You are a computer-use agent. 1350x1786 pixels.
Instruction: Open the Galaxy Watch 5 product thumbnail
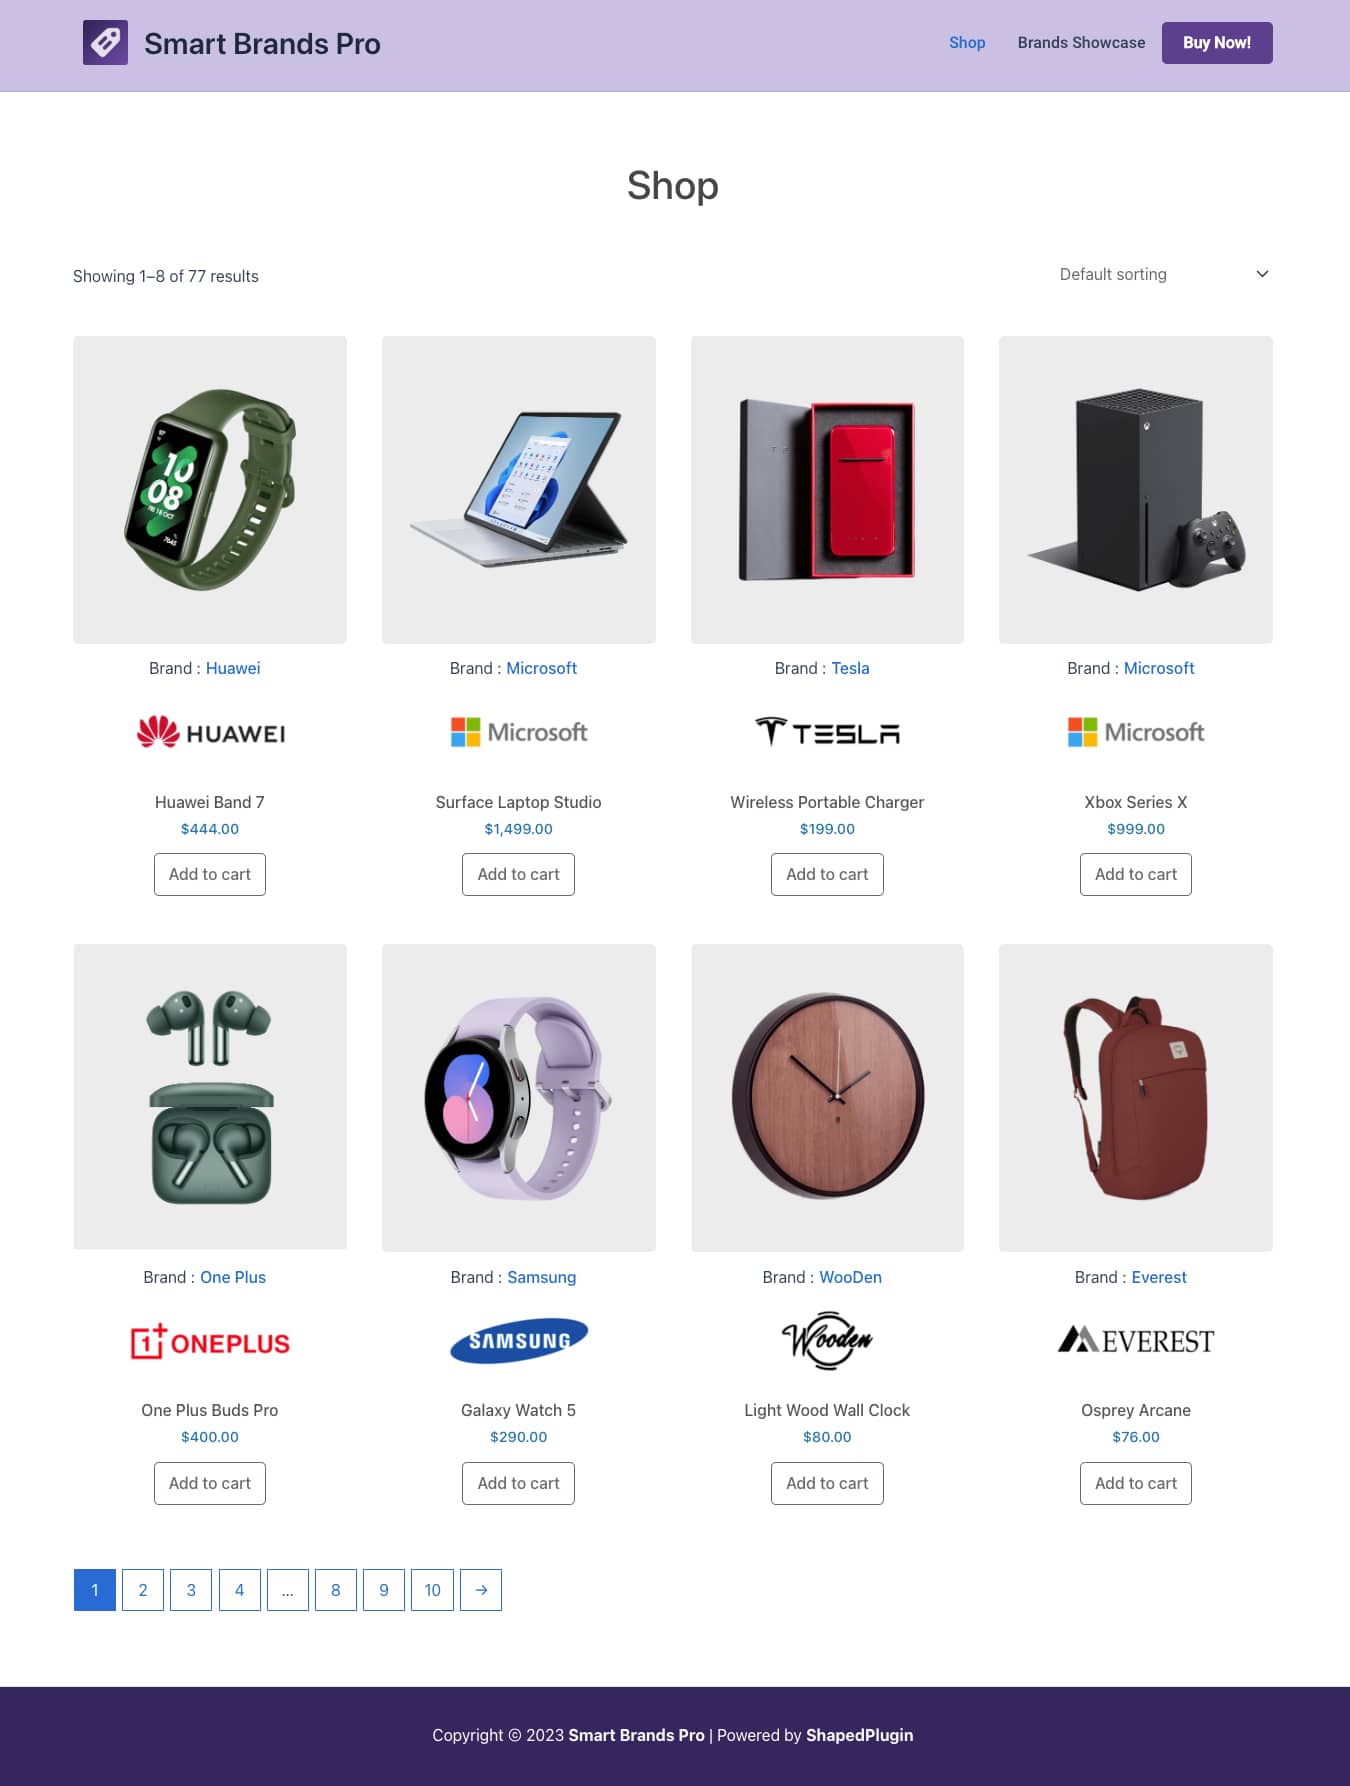pos(519,1098)
